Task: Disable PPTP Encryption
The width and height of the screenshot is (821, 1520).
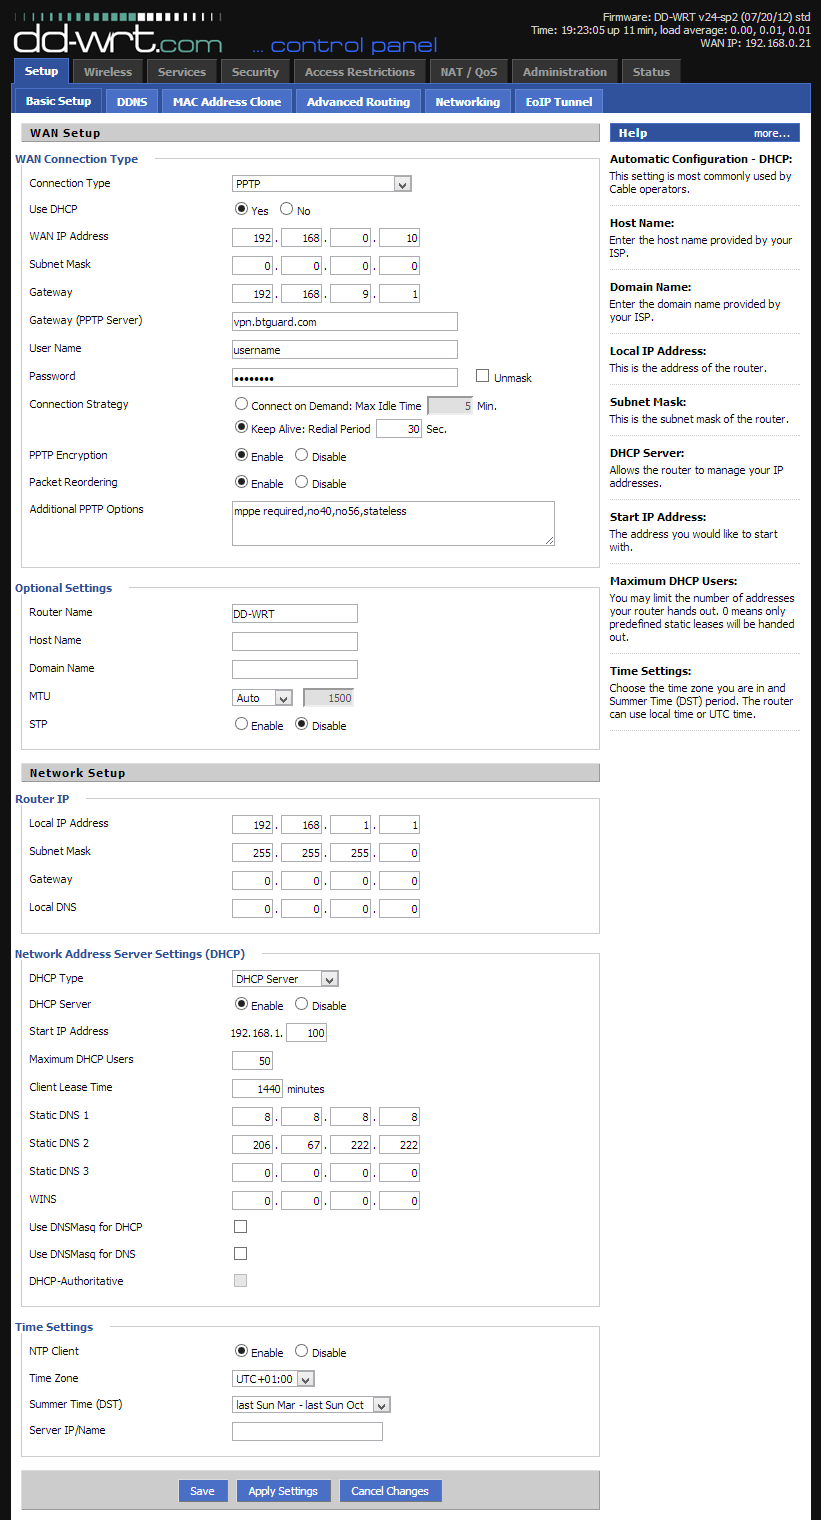Action: click(302, 455)
